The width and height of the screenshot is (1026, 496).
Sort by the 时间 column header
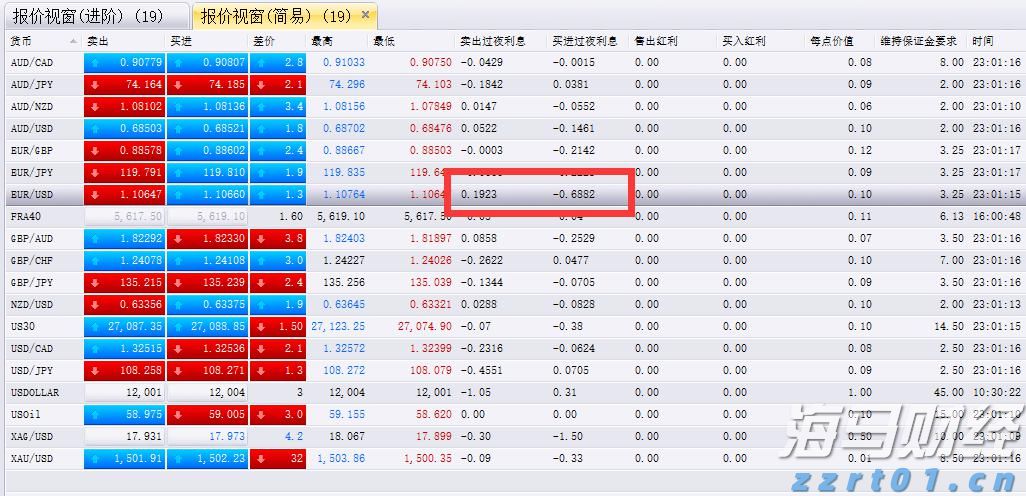point(982,42)
